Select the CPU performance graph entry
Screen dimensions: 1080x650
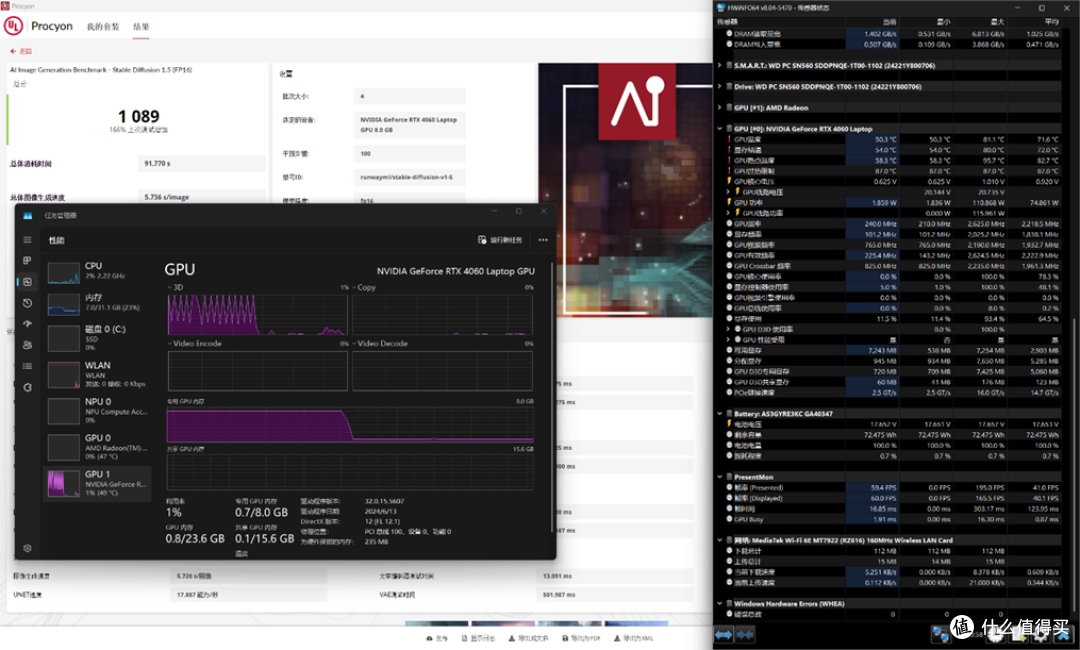(x=98, y=273)
